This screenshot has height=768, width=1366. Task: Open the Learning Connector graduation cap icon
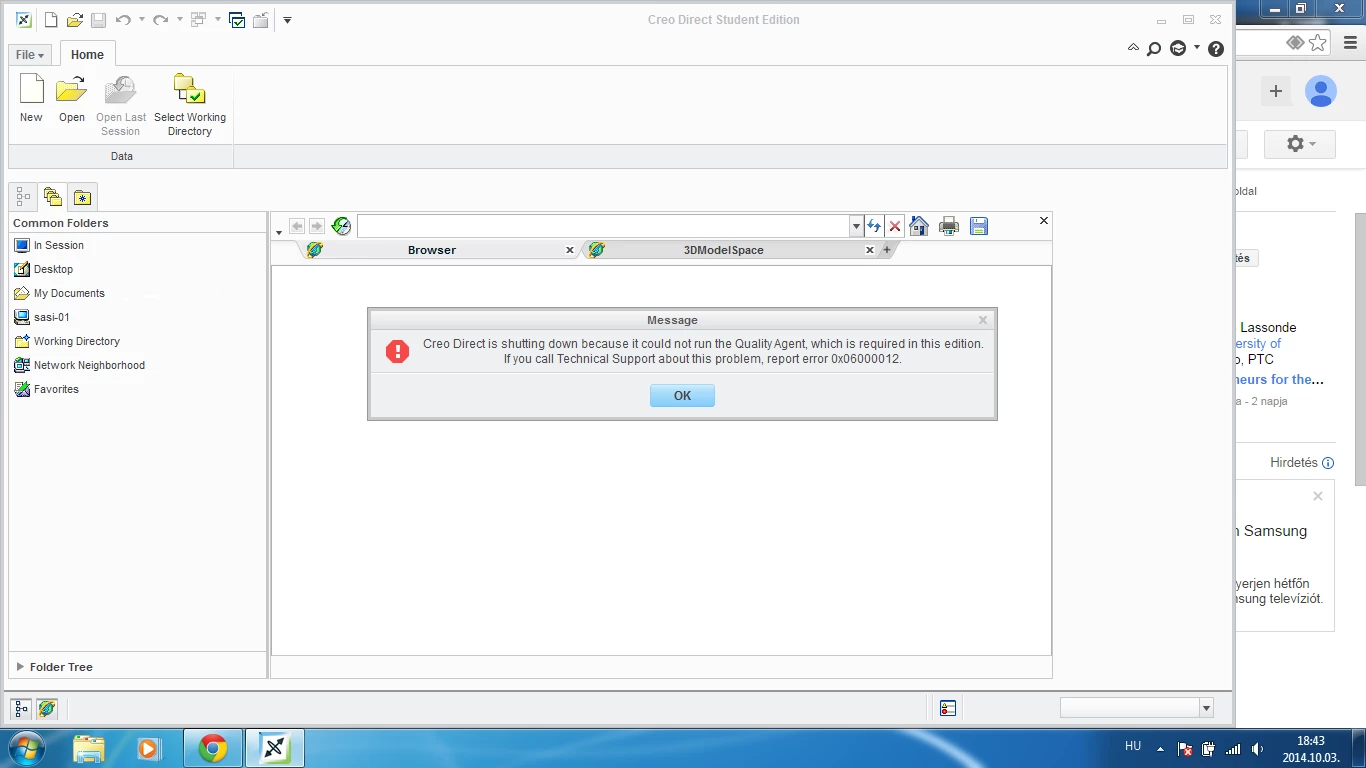[1178, 48]
